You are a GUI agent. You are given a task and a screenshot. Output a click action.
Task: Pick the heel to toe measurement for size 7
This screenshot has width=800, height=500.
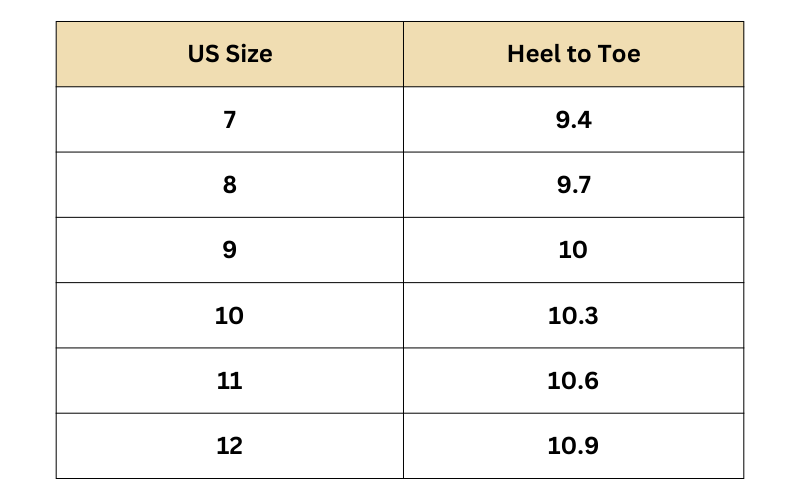point(573,120)
